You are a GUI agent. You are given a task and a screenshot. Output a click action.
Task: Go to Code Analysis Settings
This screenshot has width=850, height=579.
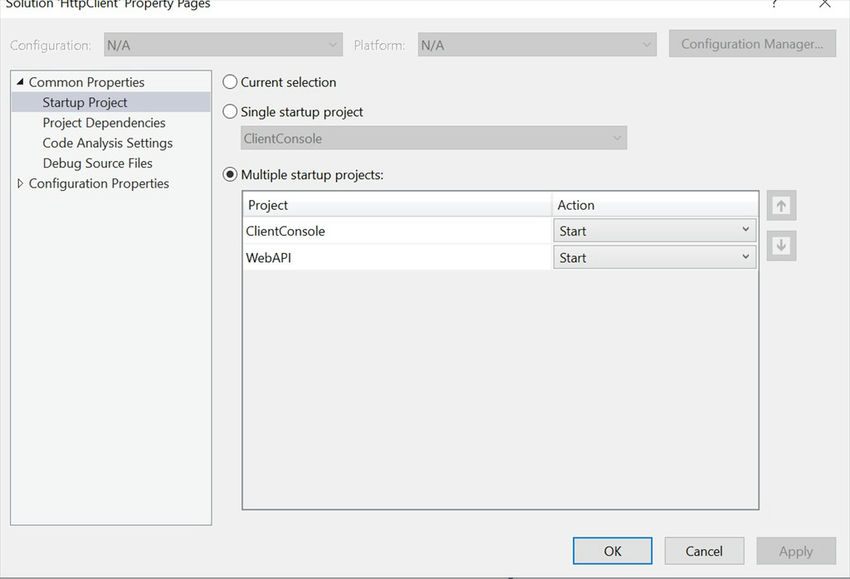click(x=107, y=143)
